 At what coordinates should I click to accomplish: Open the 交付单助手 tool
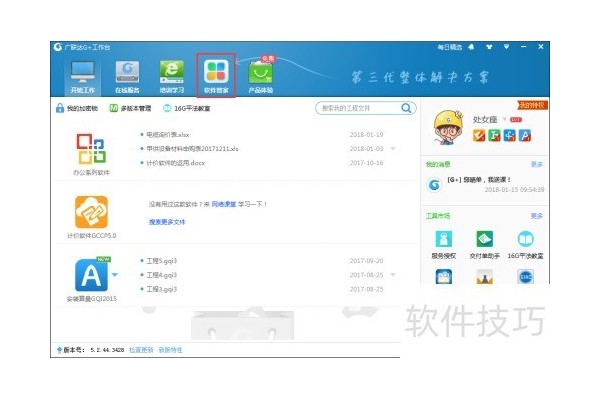484,244
